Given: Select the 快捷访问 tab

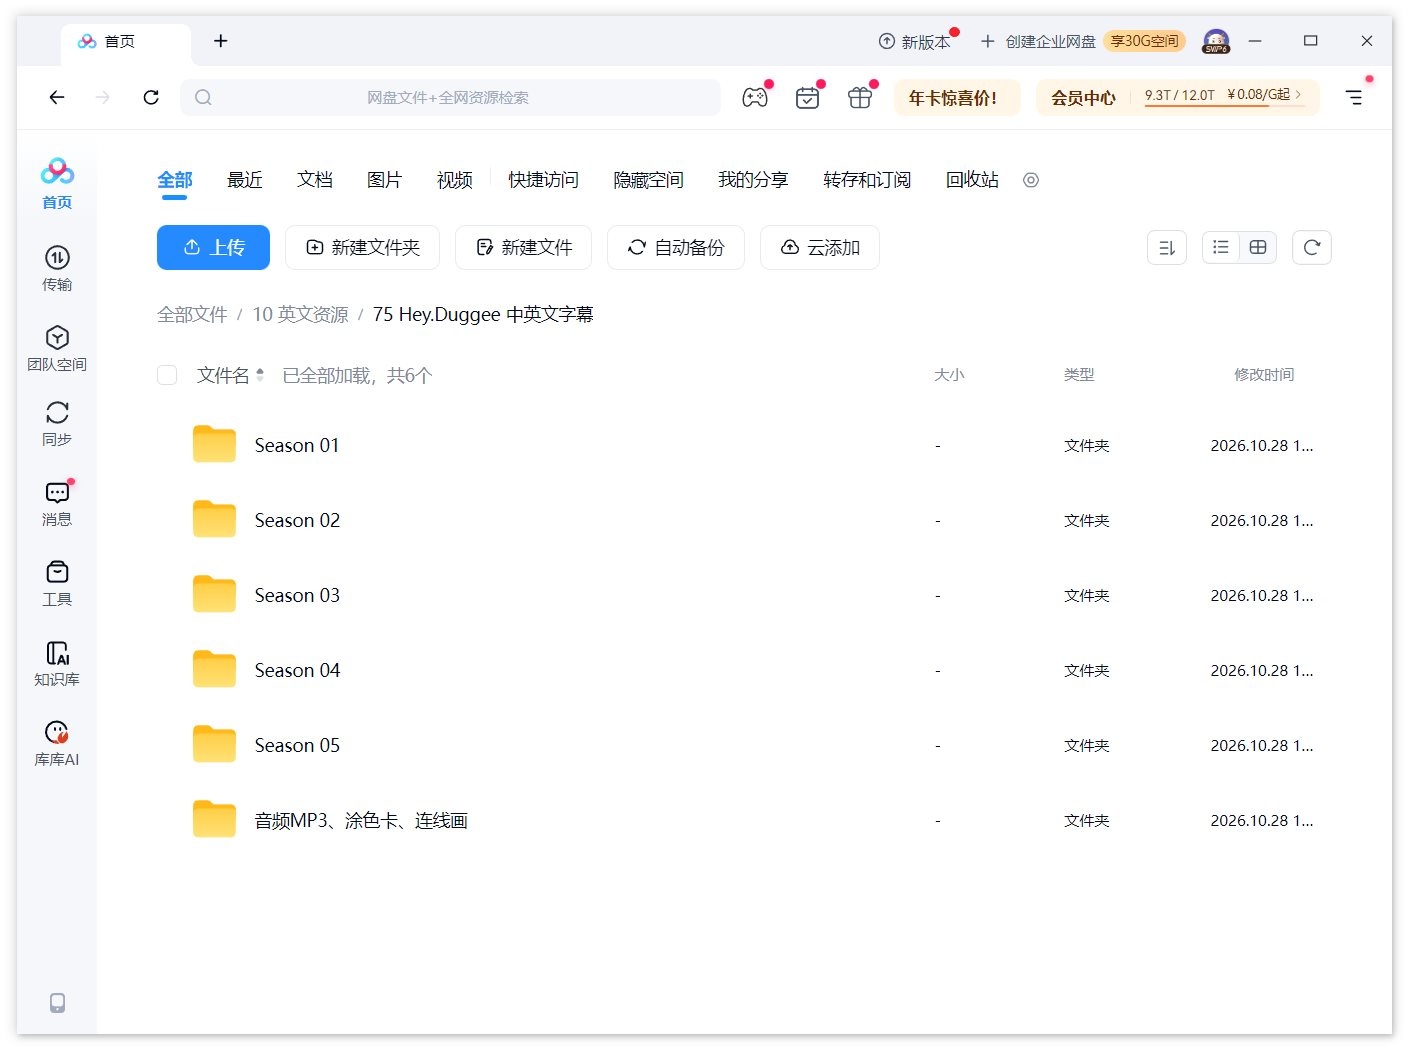Looking at the screenshot, I should (x=543, y=180).
